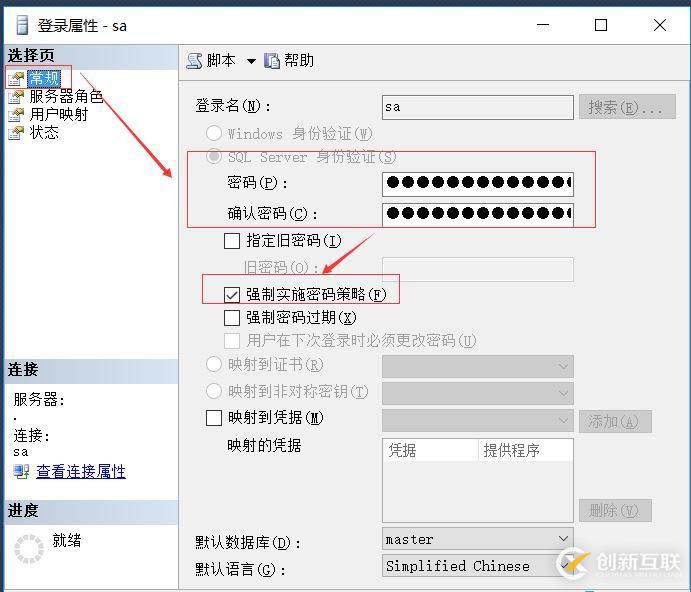Open the 脚本 dropdown arrow
The image size is (691, 592).
coord(251,61)
